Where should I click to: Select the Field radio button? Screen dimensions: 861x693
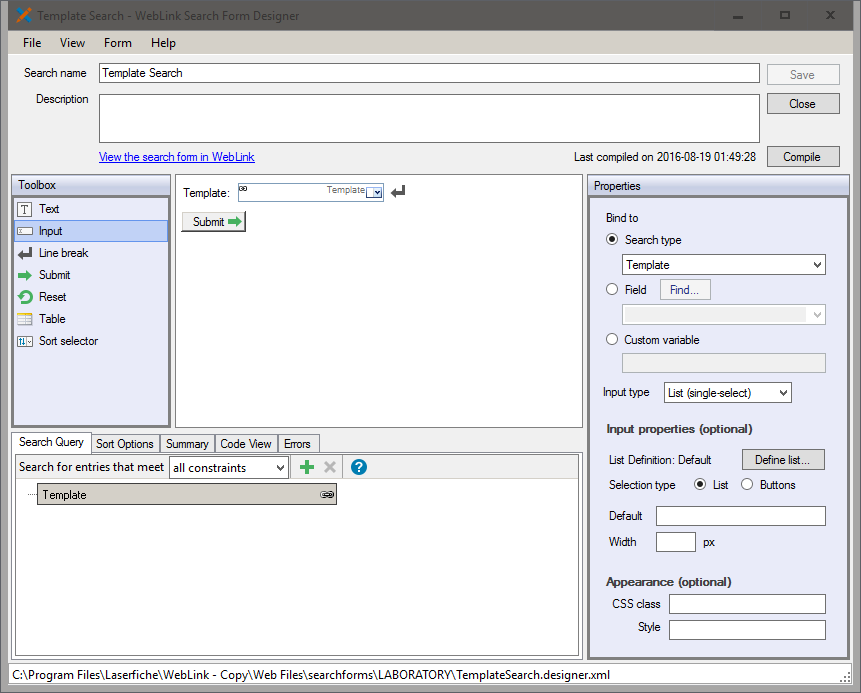[613, 290]
